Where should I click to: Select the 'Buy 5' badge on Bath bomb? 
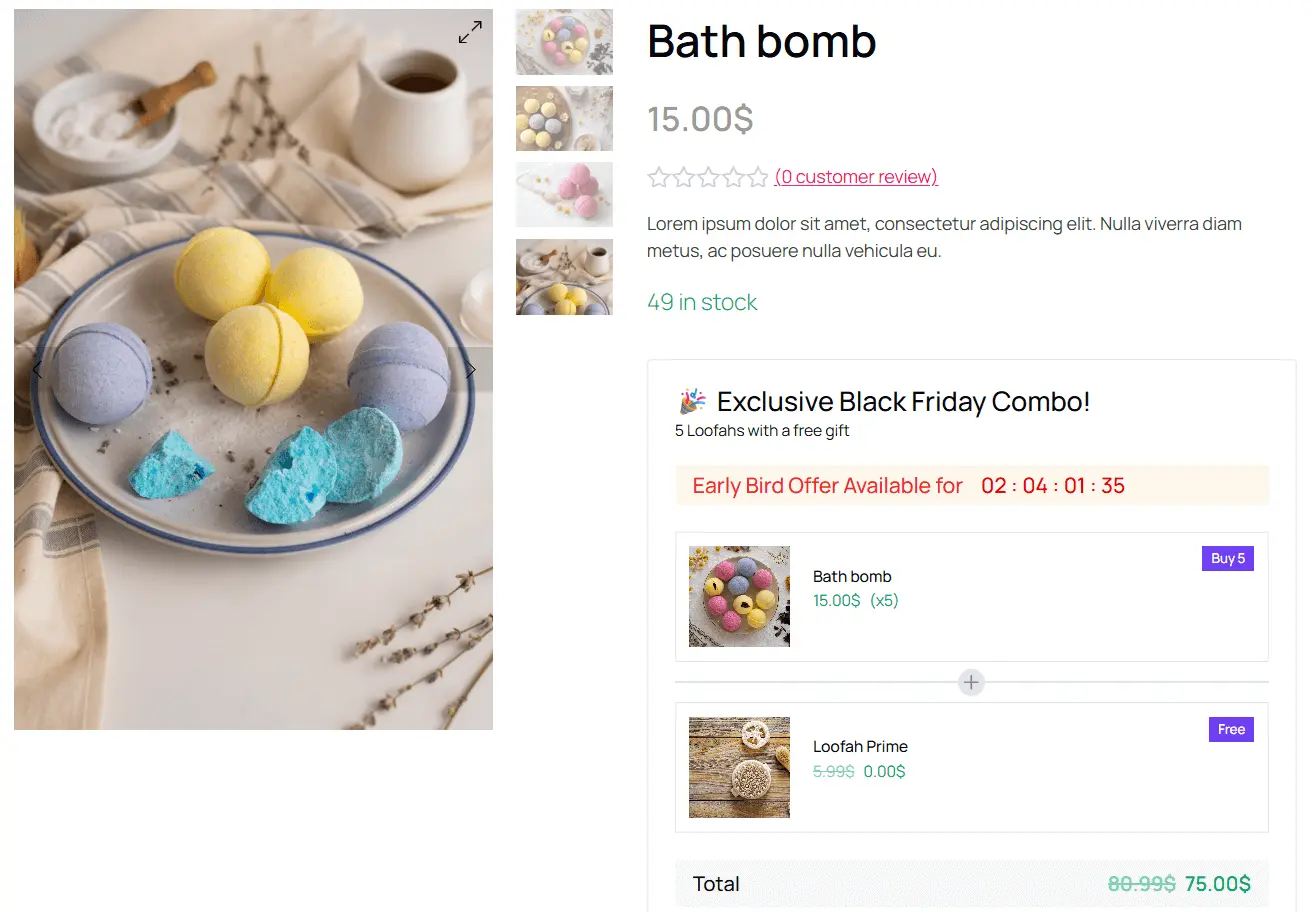pos(1227,558)
